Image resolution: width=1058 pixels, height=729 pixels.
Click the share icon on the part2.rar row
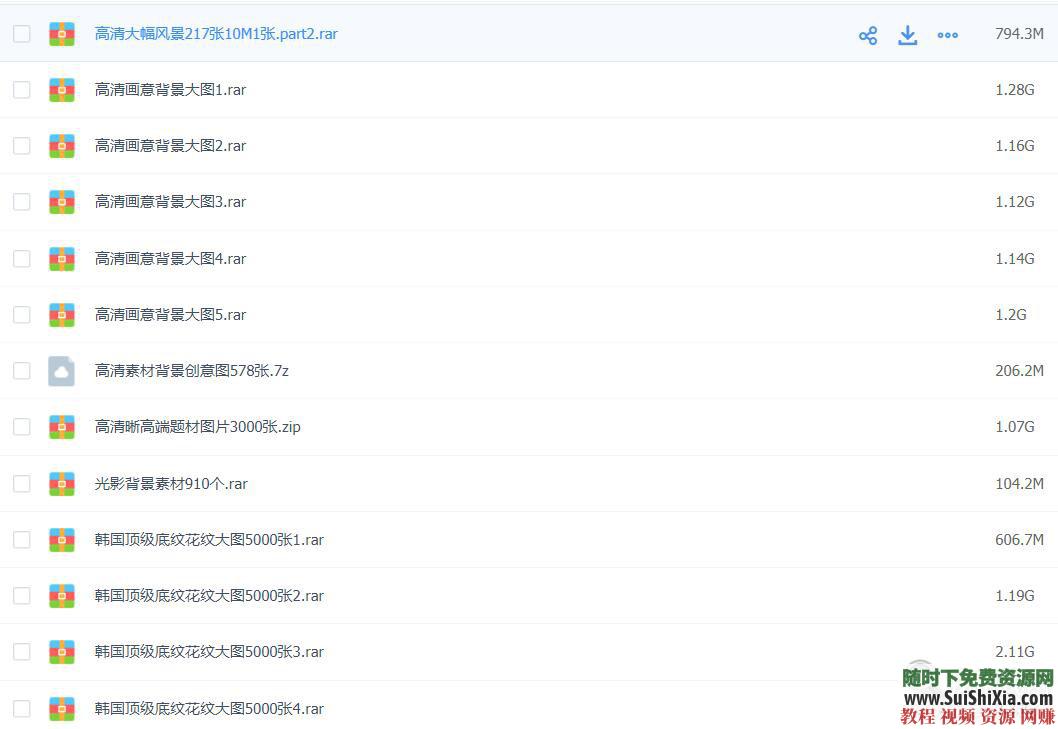867,35
